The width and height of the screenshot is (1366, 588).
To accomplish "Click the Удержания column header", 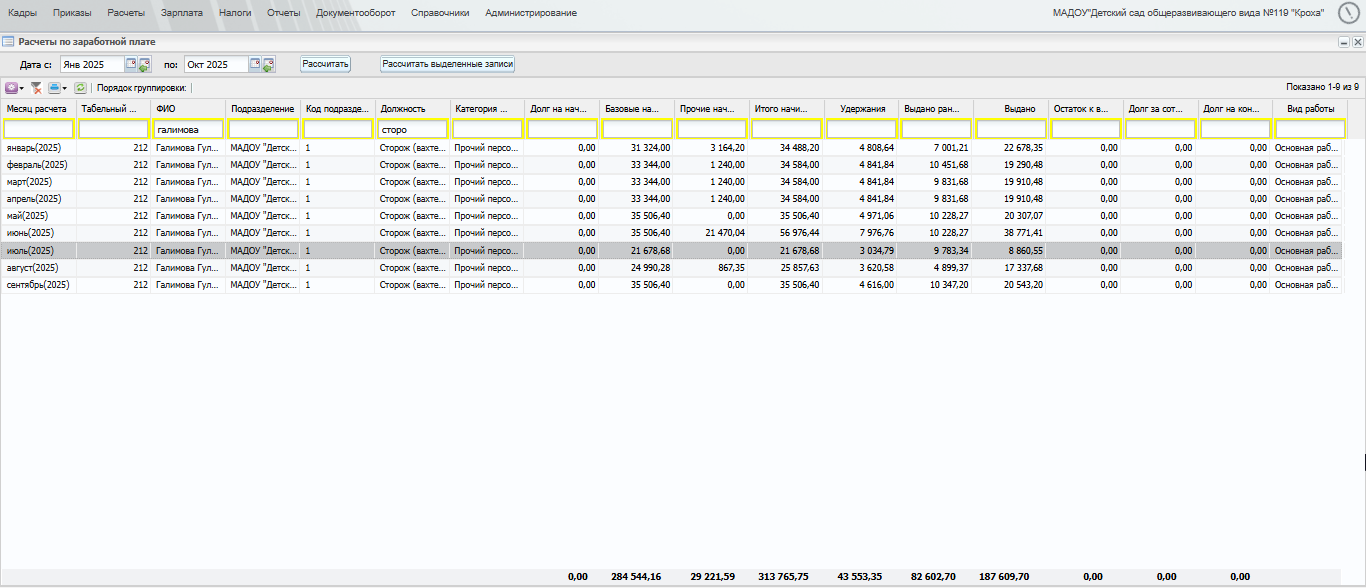I will click(x=862, y=108).
